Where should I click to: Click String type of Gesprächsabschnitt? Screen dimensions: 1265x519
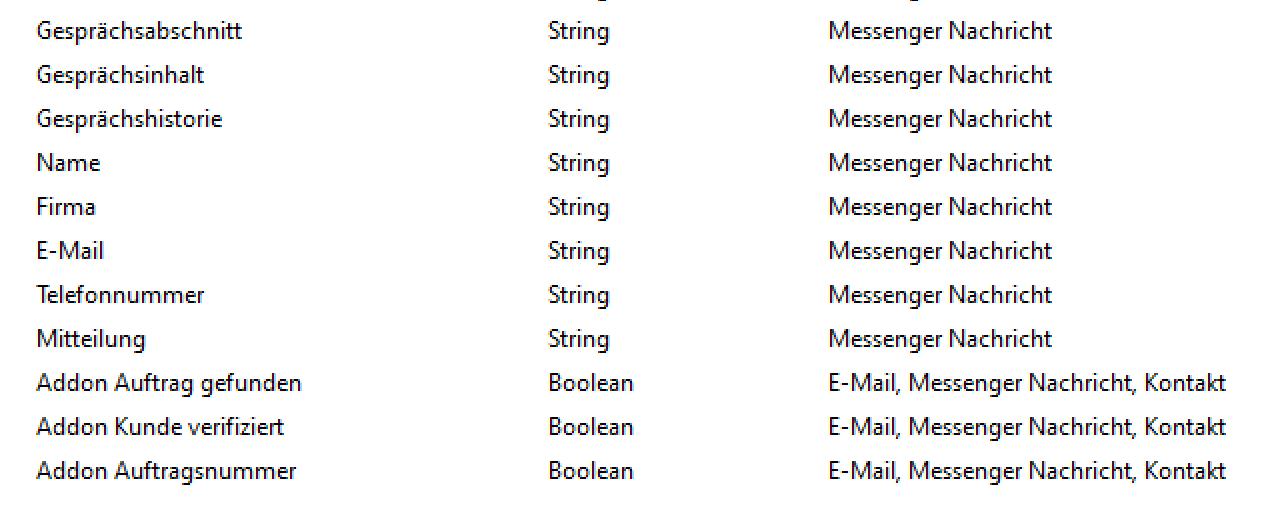(x=578, y=32)
